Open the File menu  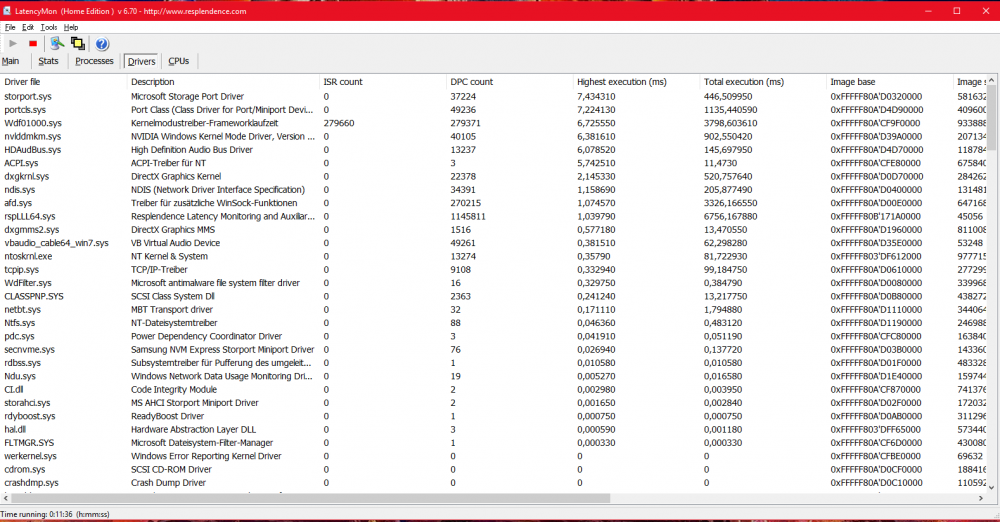coord(10,27)
